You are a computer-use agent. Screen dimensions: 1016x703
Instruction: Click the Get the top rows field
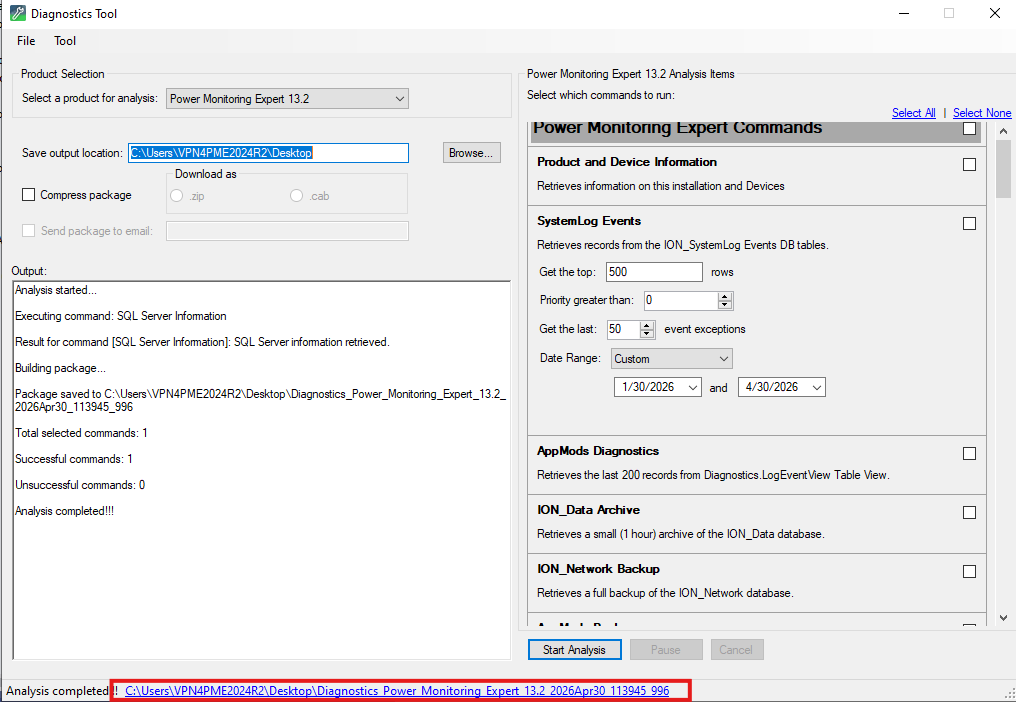click(x=654, y=272)
